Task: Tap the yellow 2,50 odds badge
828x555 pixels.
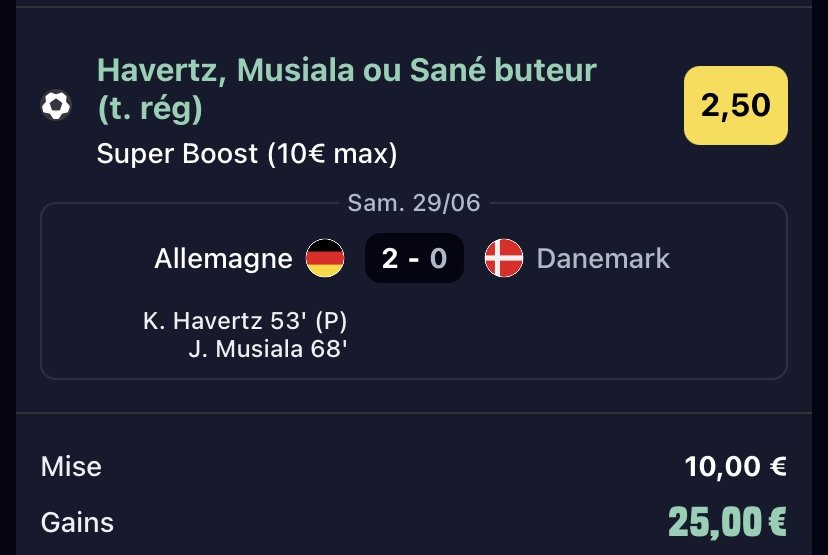Action: pyautogui.click(x=736, y=105)
